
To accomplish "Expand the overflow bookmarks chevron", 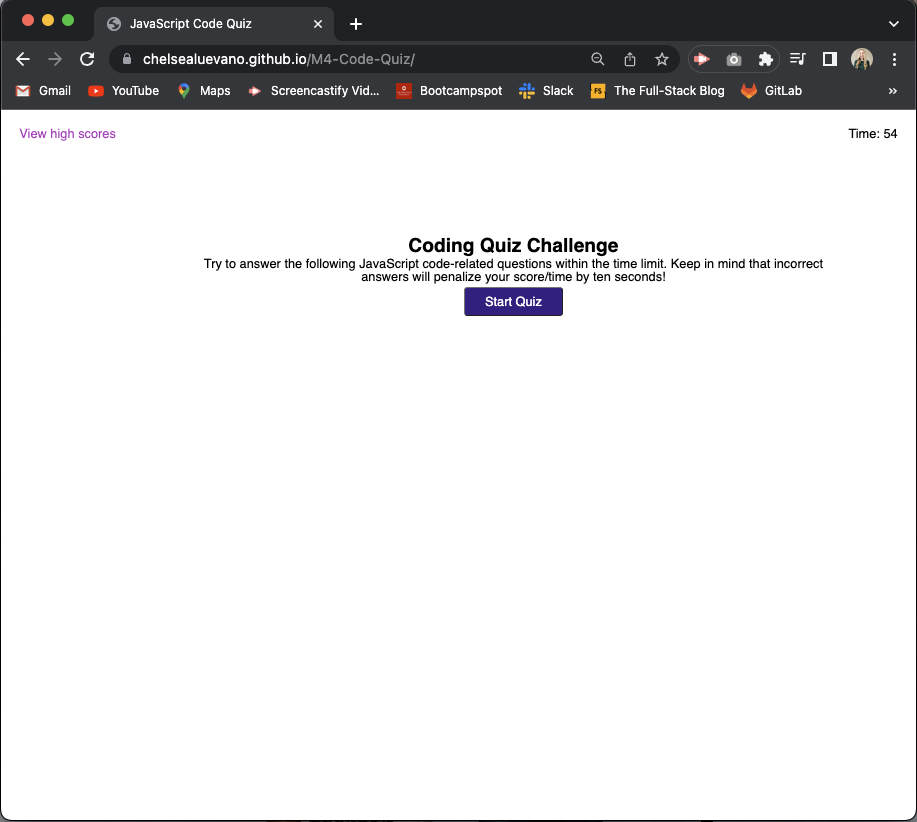I will 893,91.
